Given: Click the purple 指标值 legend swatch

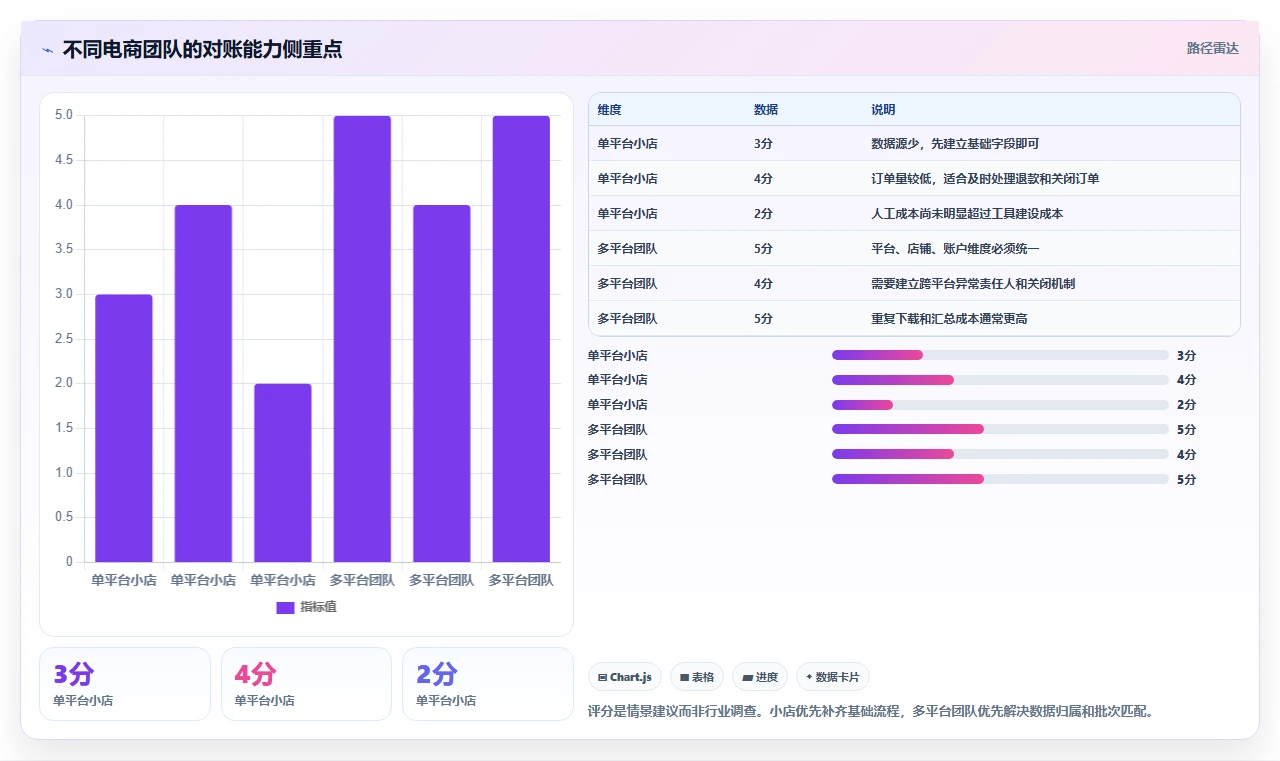Looking at the screenshot, I should pos(285,607).
